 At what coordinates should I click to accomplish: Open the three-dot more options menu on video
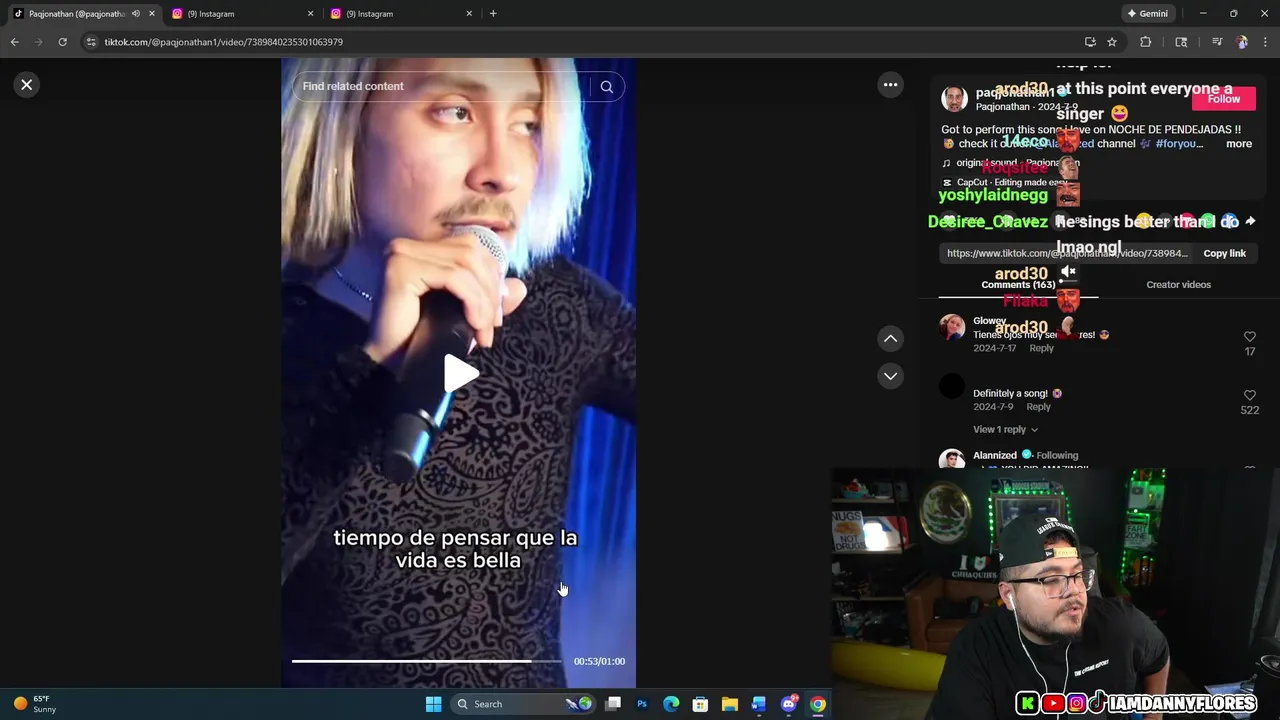coord(890,85)
